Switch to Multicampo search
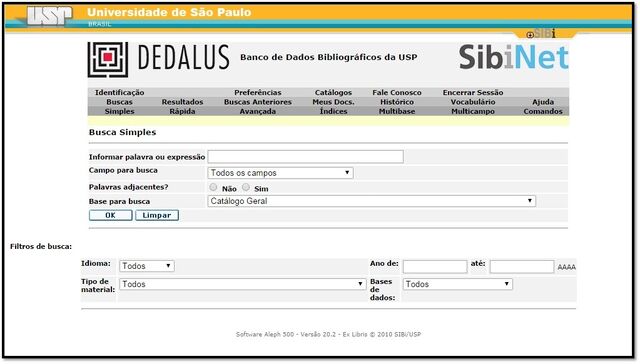 [x=473, y=111]
